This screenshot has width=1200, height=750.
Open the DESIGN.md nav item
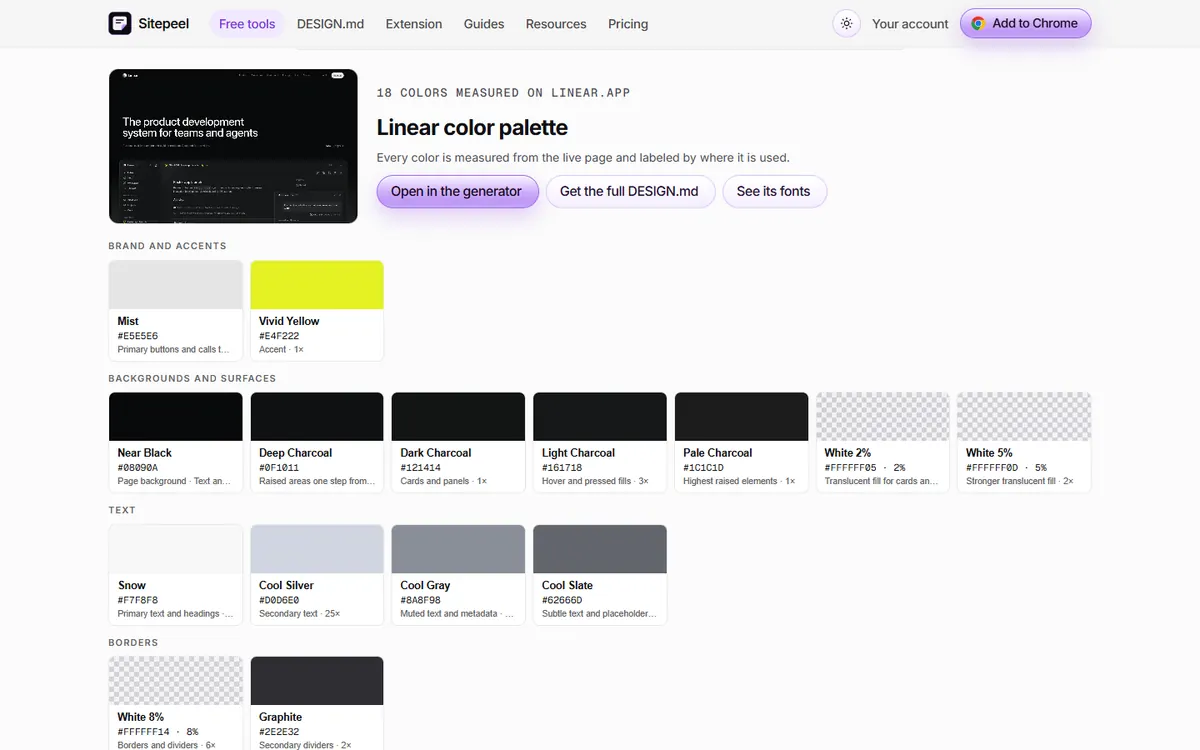(x=330, y=24)
